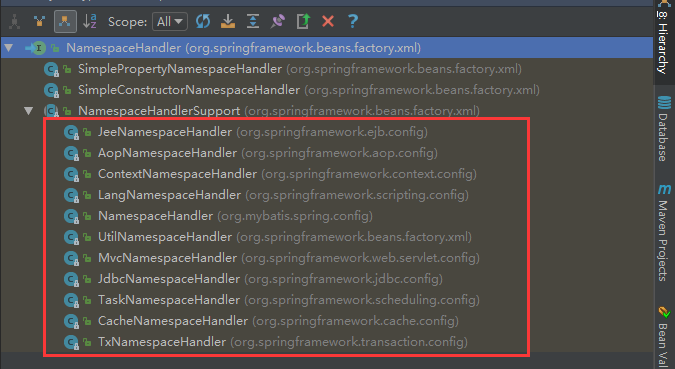
Task: Click class icon of TaskNamespaceHandler
Action: pyautogui.click(x=71, y=300)
